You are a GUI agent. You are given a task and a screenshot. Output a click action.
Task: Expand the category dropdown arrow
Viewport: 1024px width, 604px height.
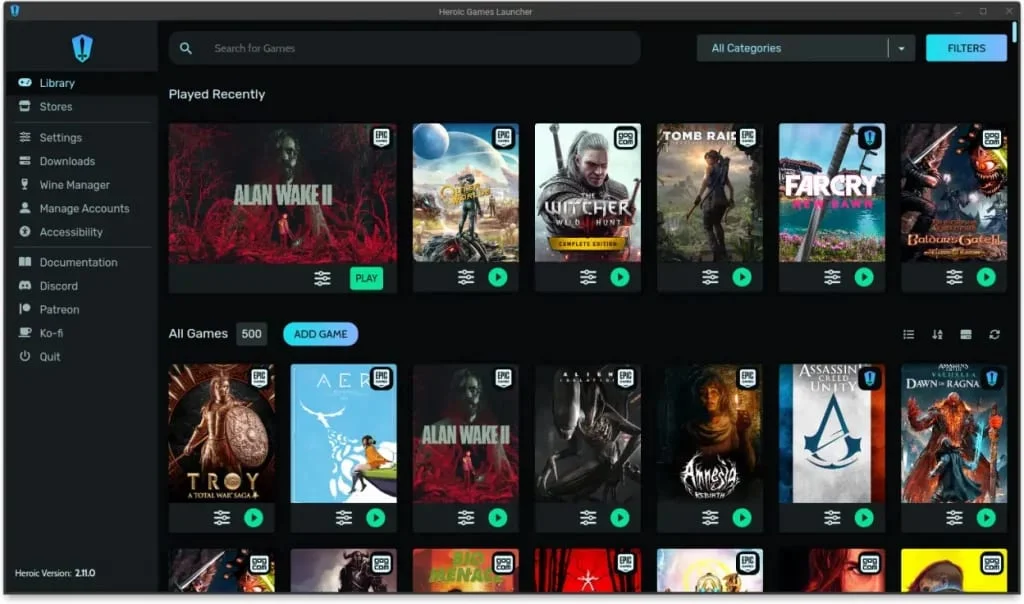(x=901, y=48)
